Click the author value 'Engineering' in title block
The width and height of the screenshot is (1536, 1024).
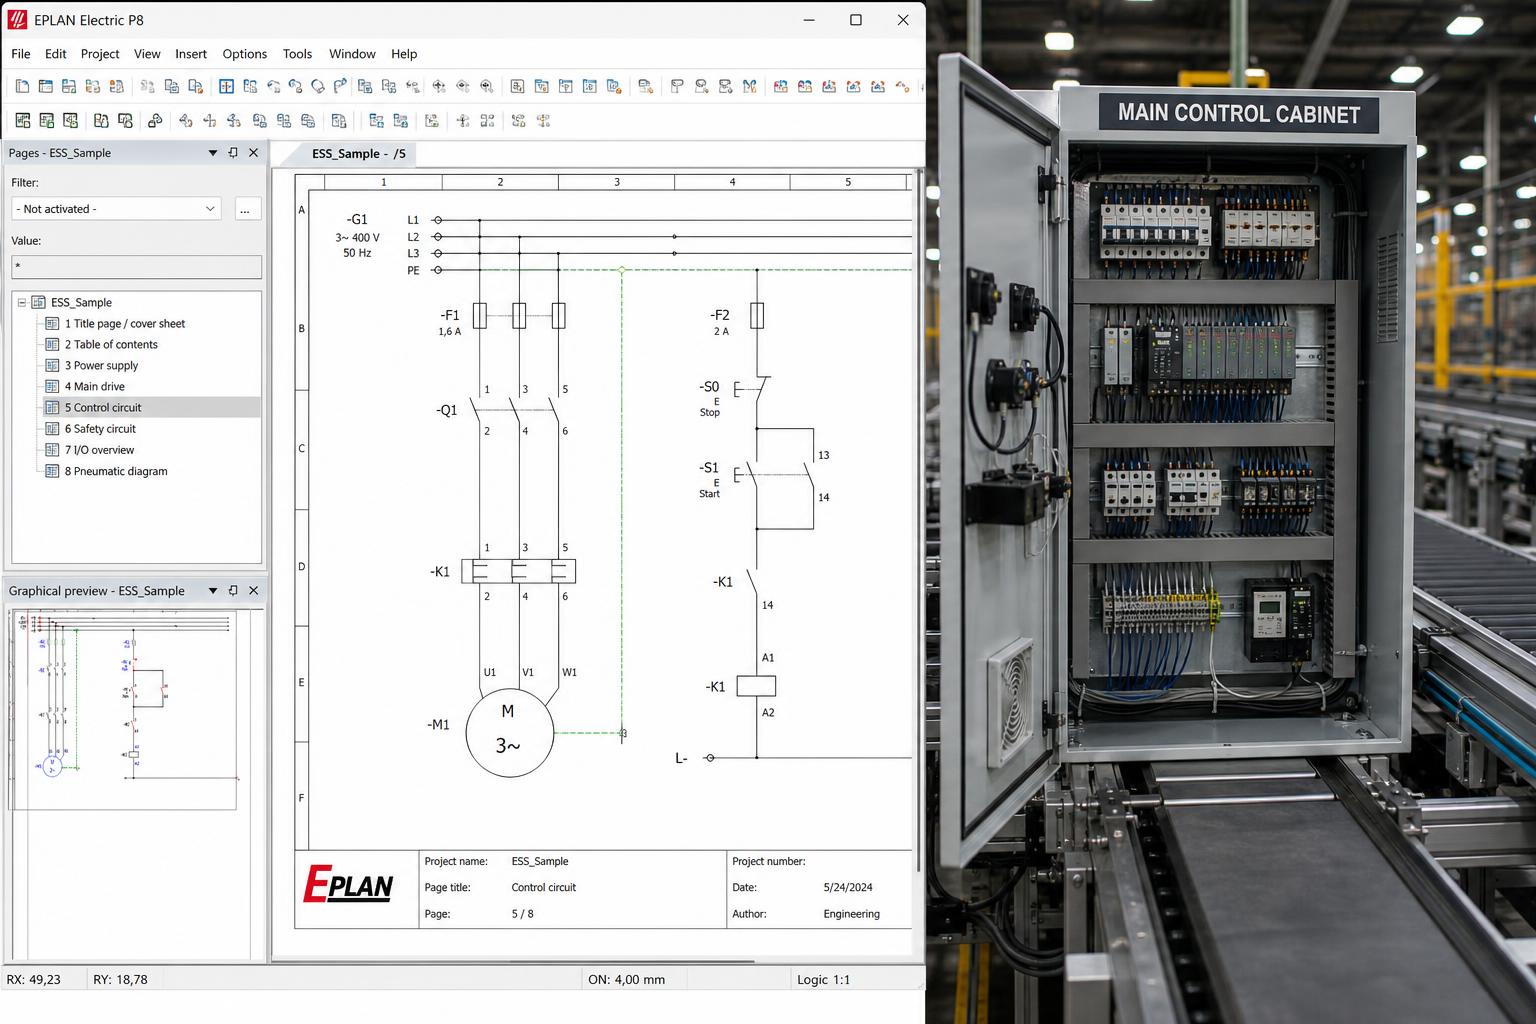point(852,914)
